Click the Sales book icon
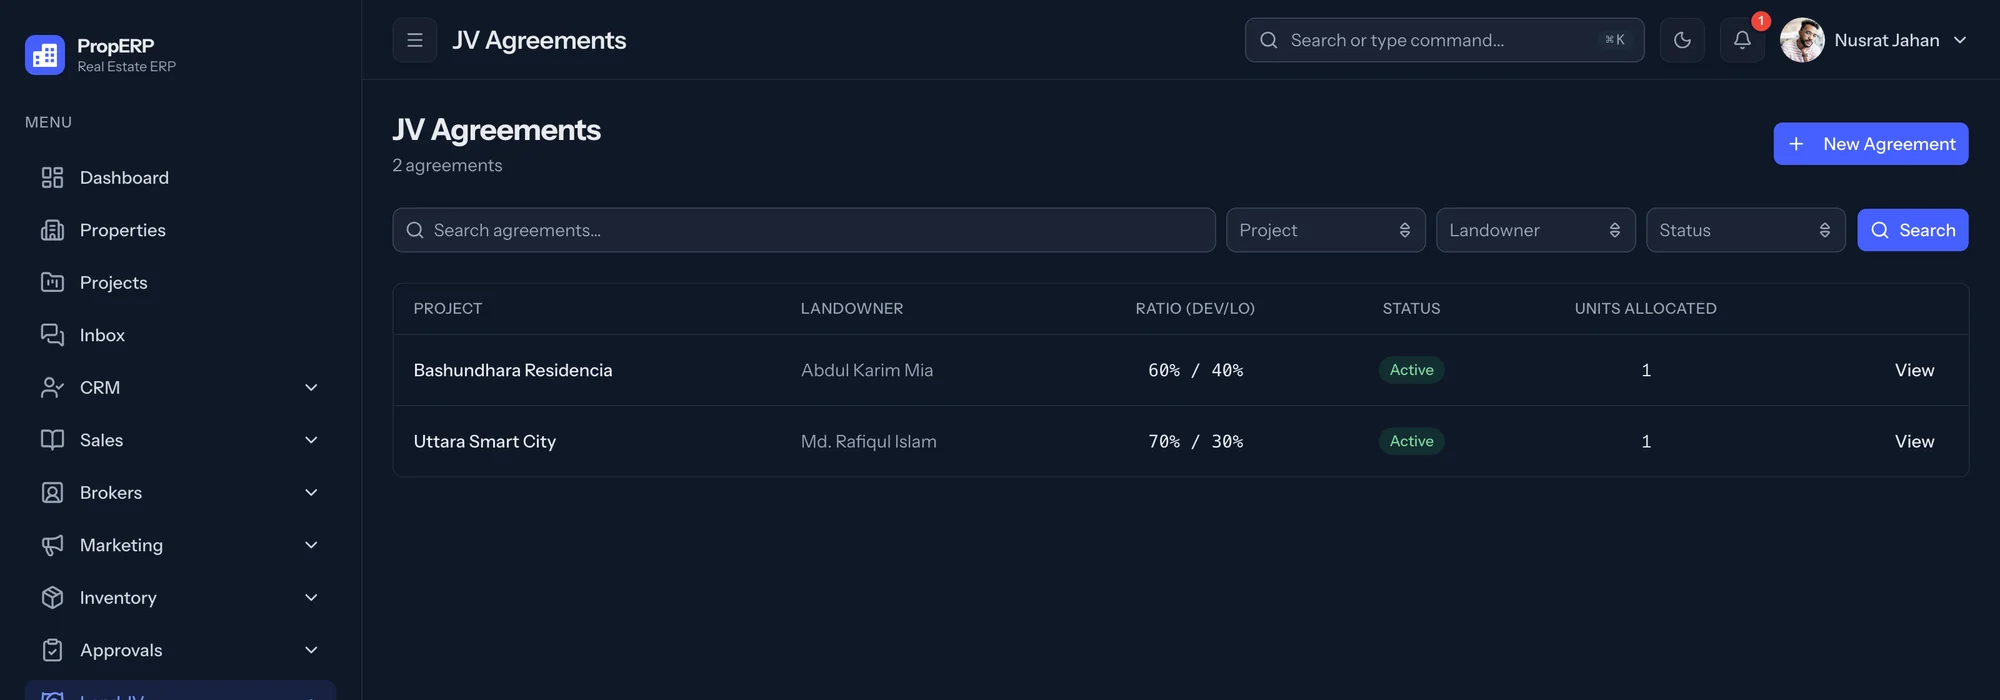This screenshot has height=700, width=2000. tap(52, 440)
